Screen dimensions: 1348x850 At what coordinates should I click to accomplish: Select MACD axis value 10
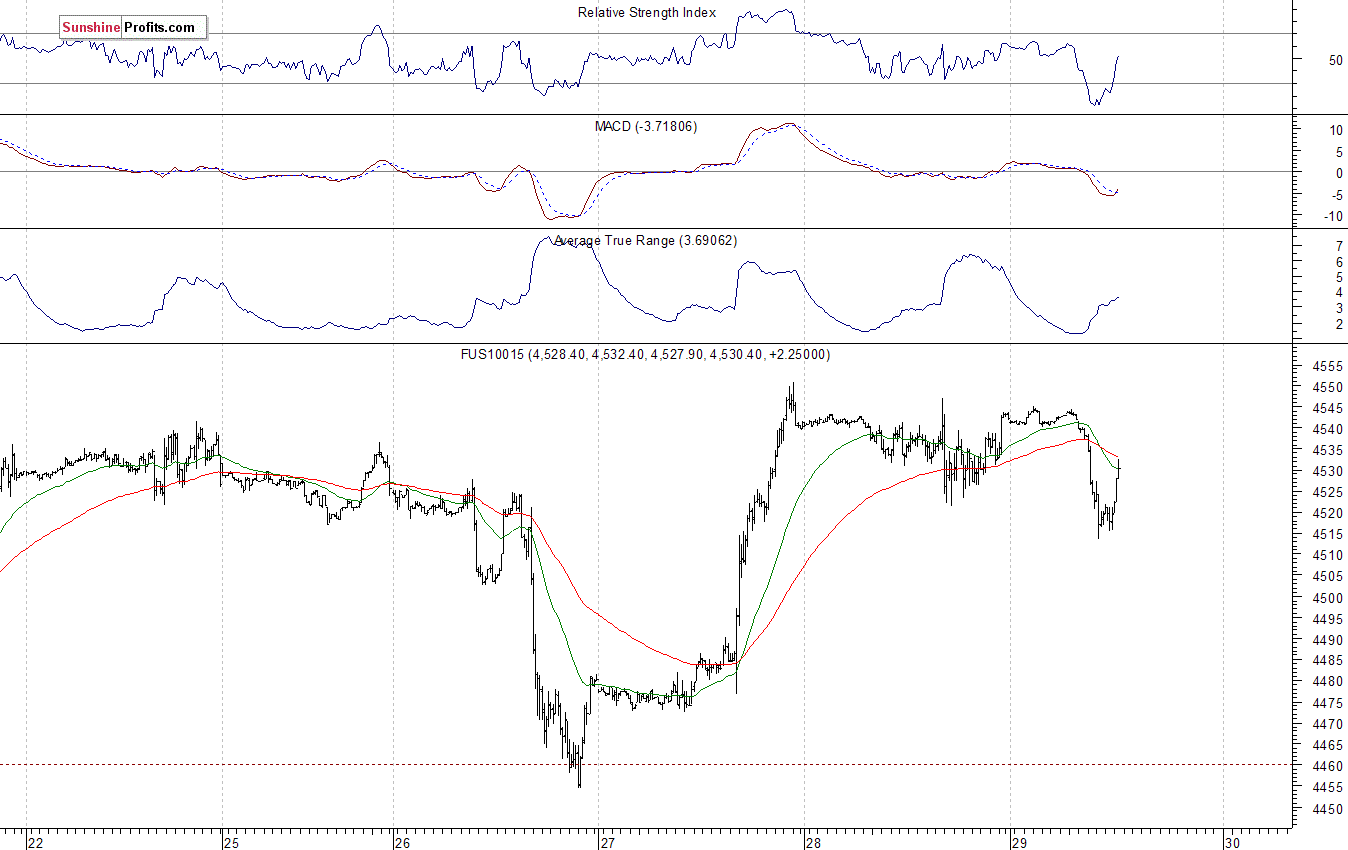click(1335, 131)
